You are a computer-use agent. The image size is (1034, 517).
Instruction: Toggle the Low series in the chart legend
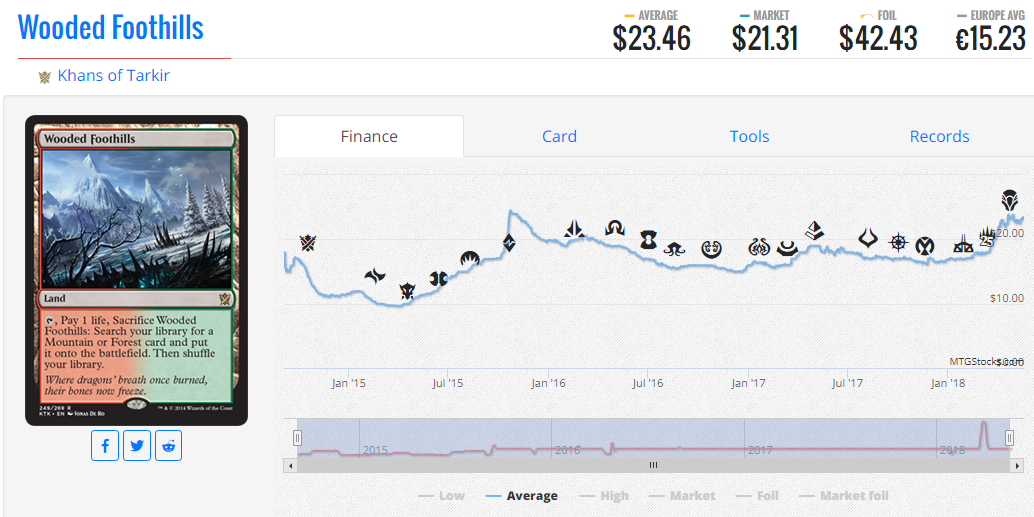click(x=441, y=496)
